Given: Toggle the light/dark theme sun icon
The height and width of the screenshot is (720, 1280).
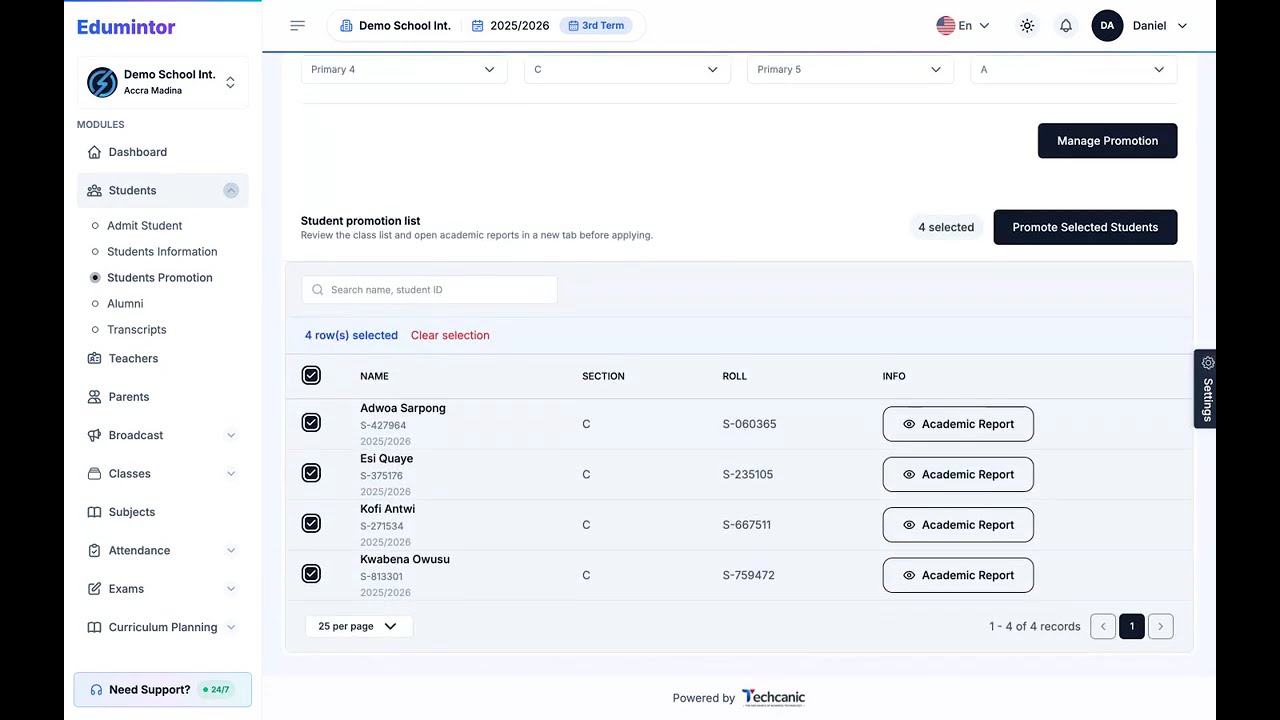Looking at the screenshot, I should click(x=1027, y=26).
